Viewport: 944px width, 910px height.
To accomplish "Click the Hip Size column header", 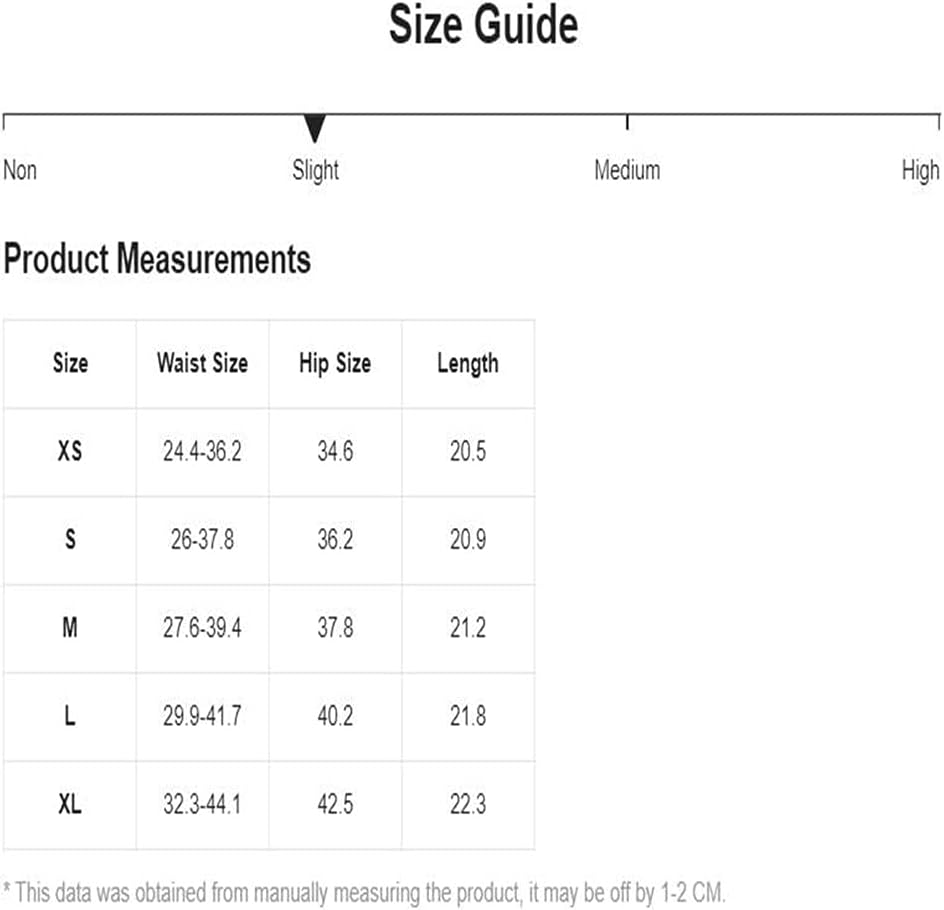I will tap(335, 364).
